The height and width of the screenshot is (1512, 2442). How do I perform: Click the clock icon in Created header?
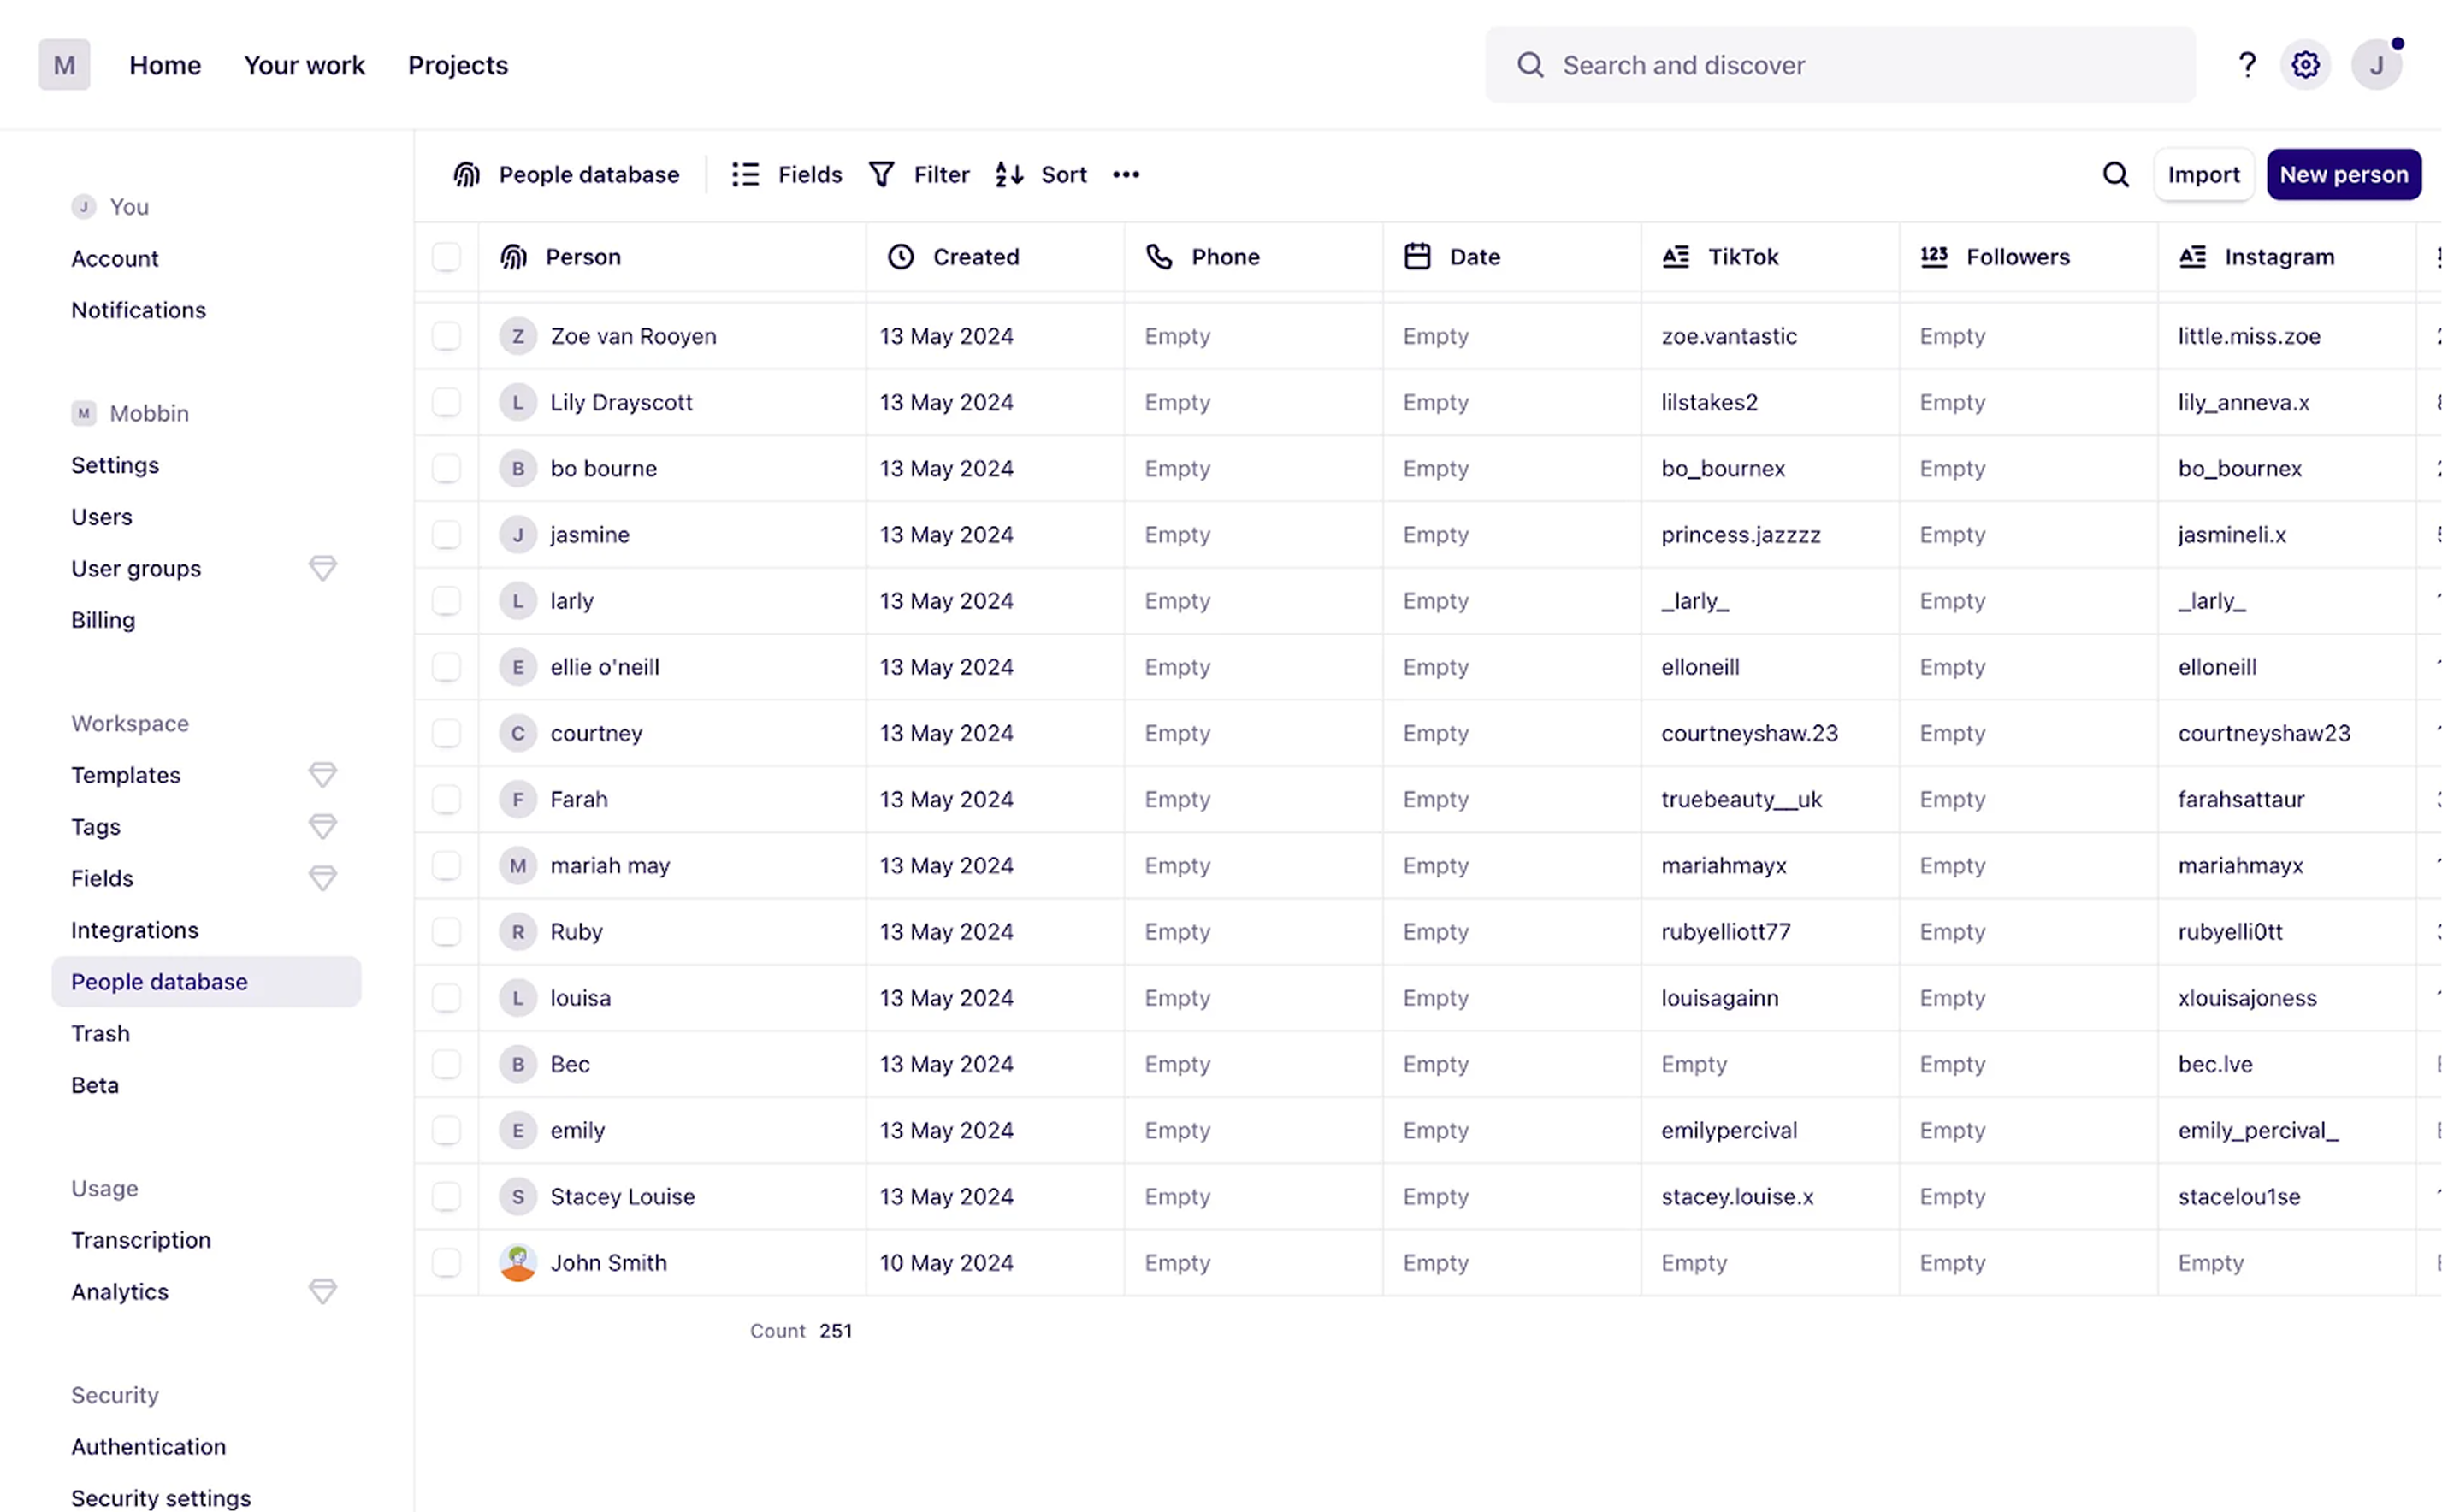coord(901,257)
